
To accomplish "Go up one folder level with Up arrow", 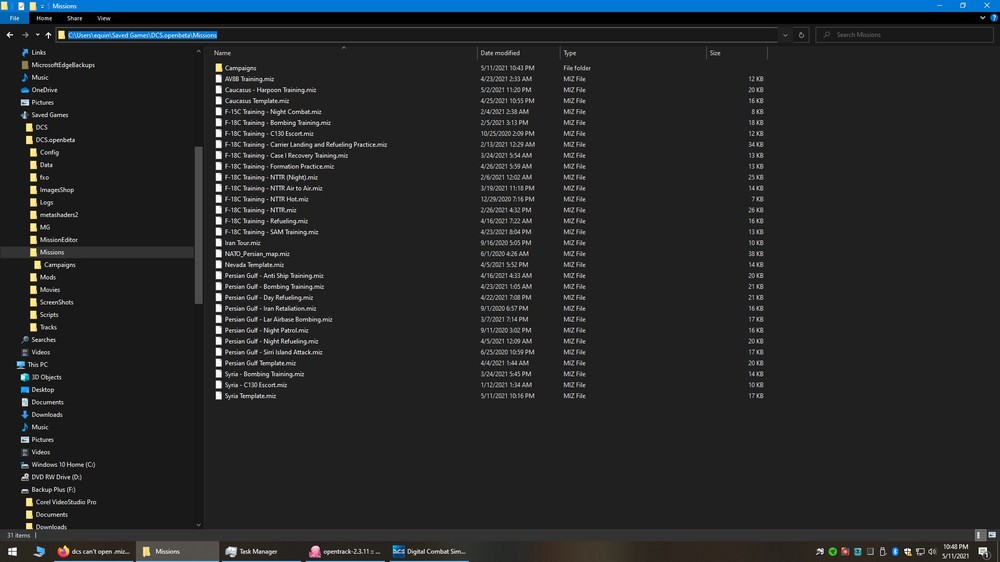I will tap(48, 35).
